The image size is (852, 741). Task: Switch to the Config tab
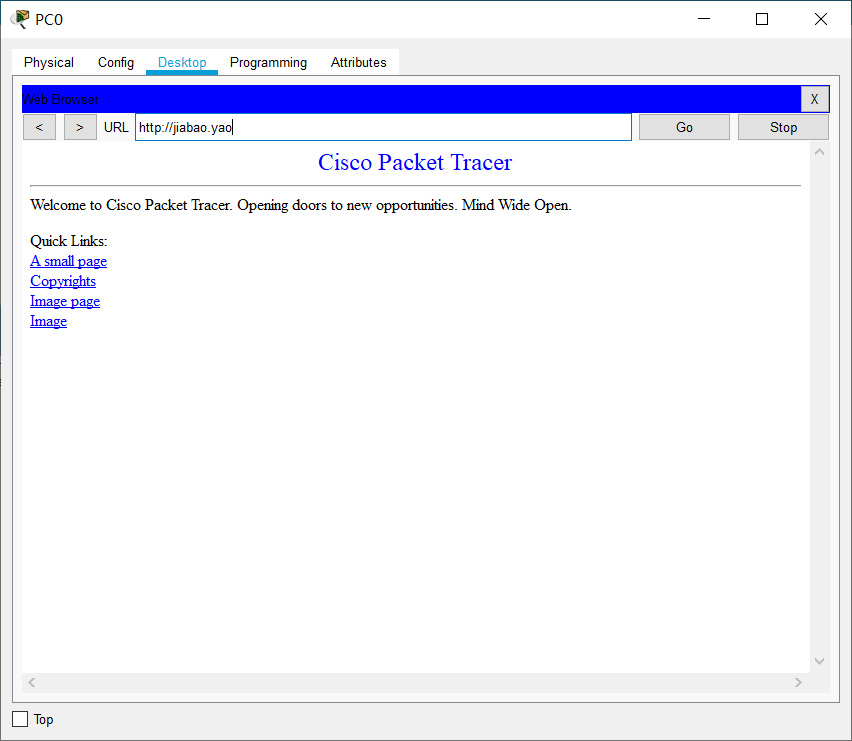click(116, 62)
